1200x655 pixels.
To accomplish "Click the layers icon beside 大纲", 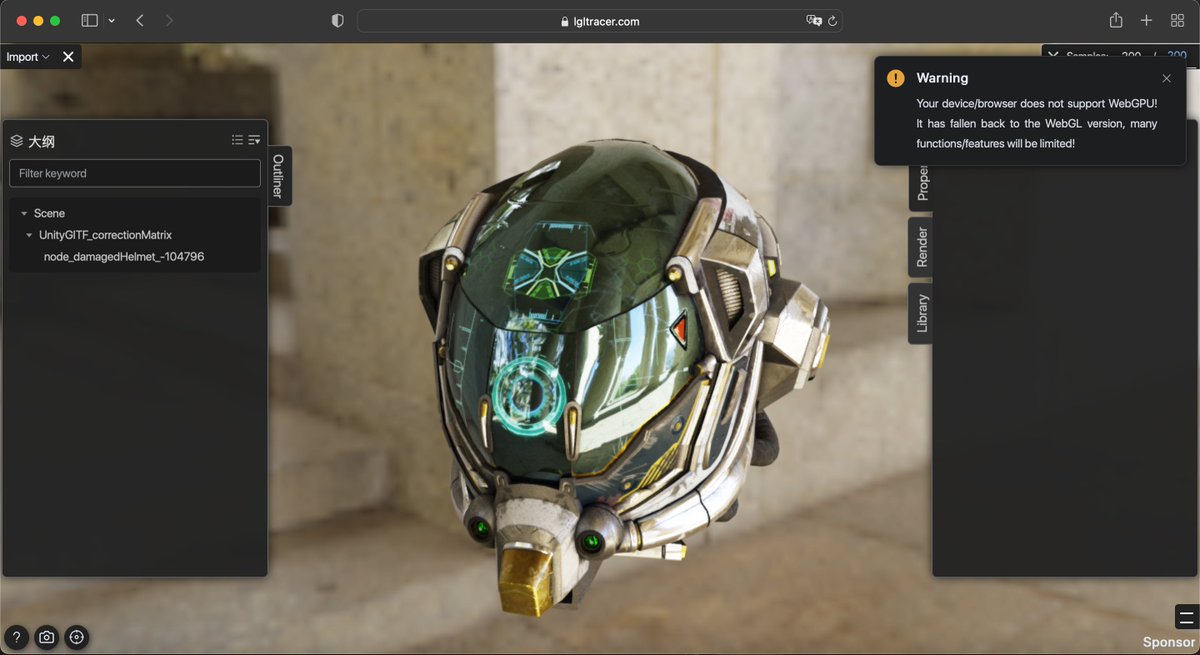I will (17, 141).
